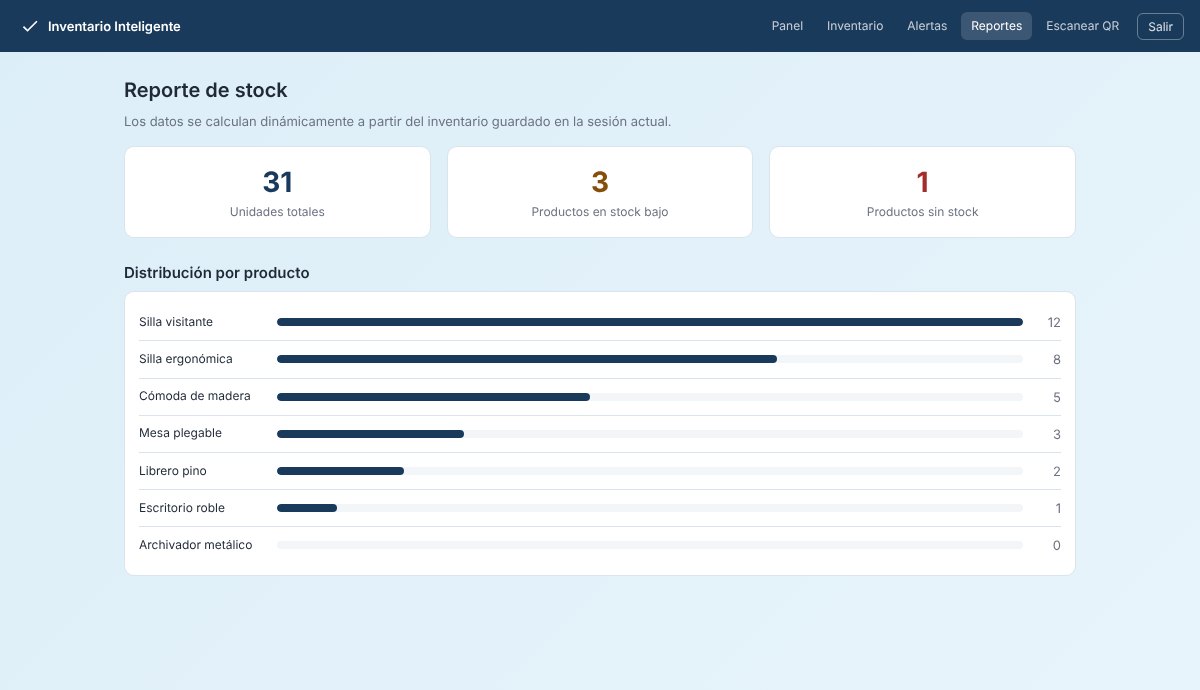The image size is (1200, 690).
Task: Select the Cómoda de madera label
Action: click(x=195, y=396)
